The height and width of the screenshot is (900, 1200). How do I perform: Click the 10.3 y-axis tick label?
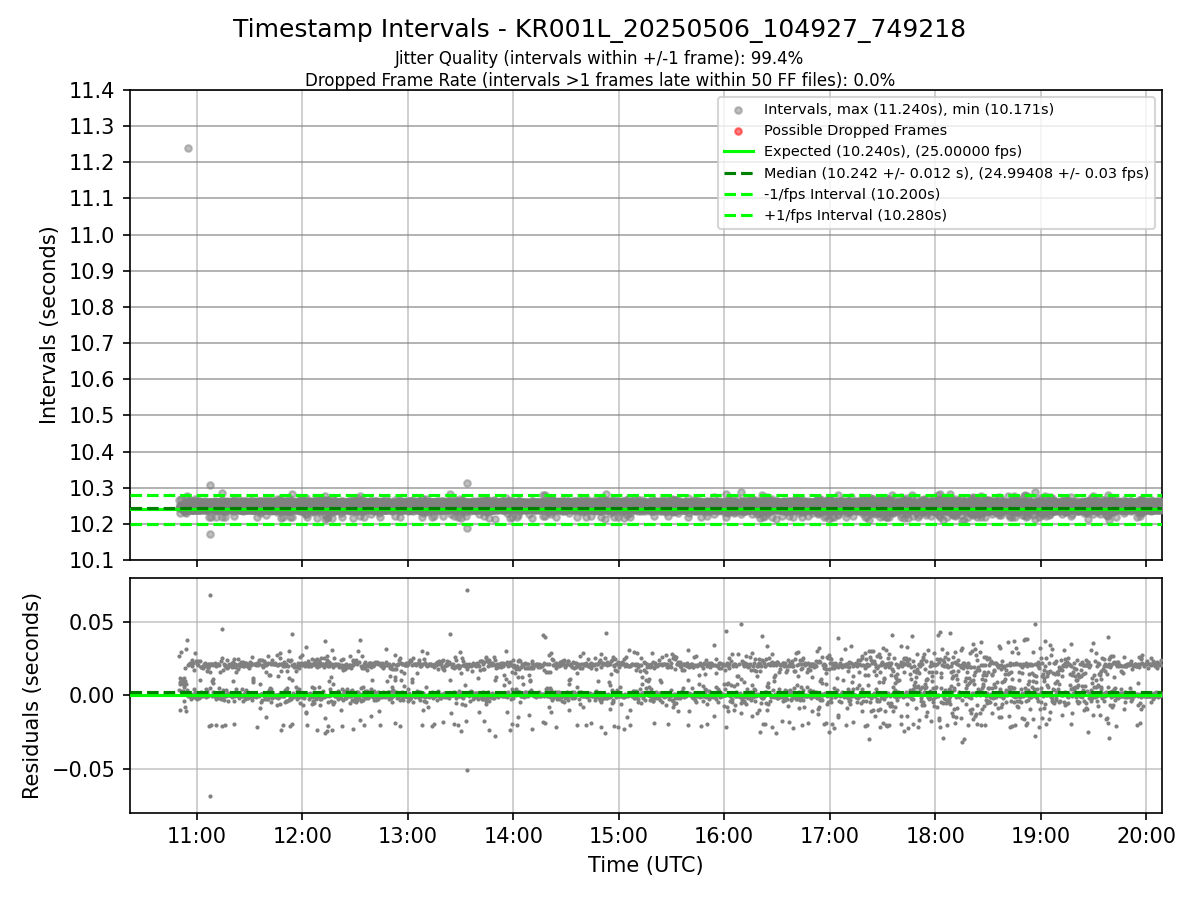(x=93, y=488)
